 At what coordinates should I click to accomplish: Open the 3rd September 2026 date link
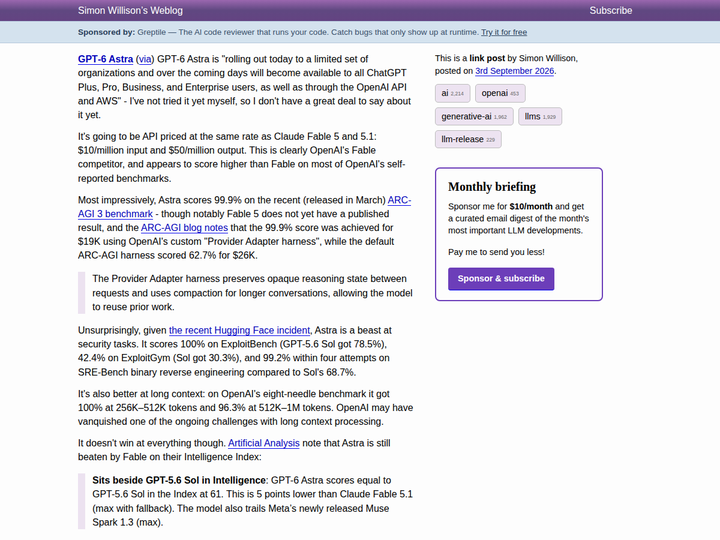pyautogui.click(x=514, y=71)
